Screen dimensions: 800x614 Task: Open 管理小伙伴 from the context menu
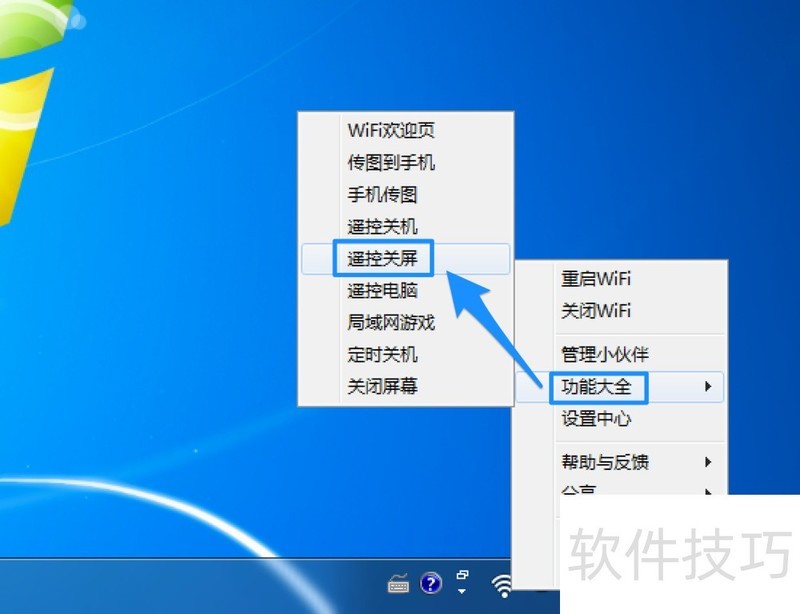pyautogui.click(x=620, y=354)
